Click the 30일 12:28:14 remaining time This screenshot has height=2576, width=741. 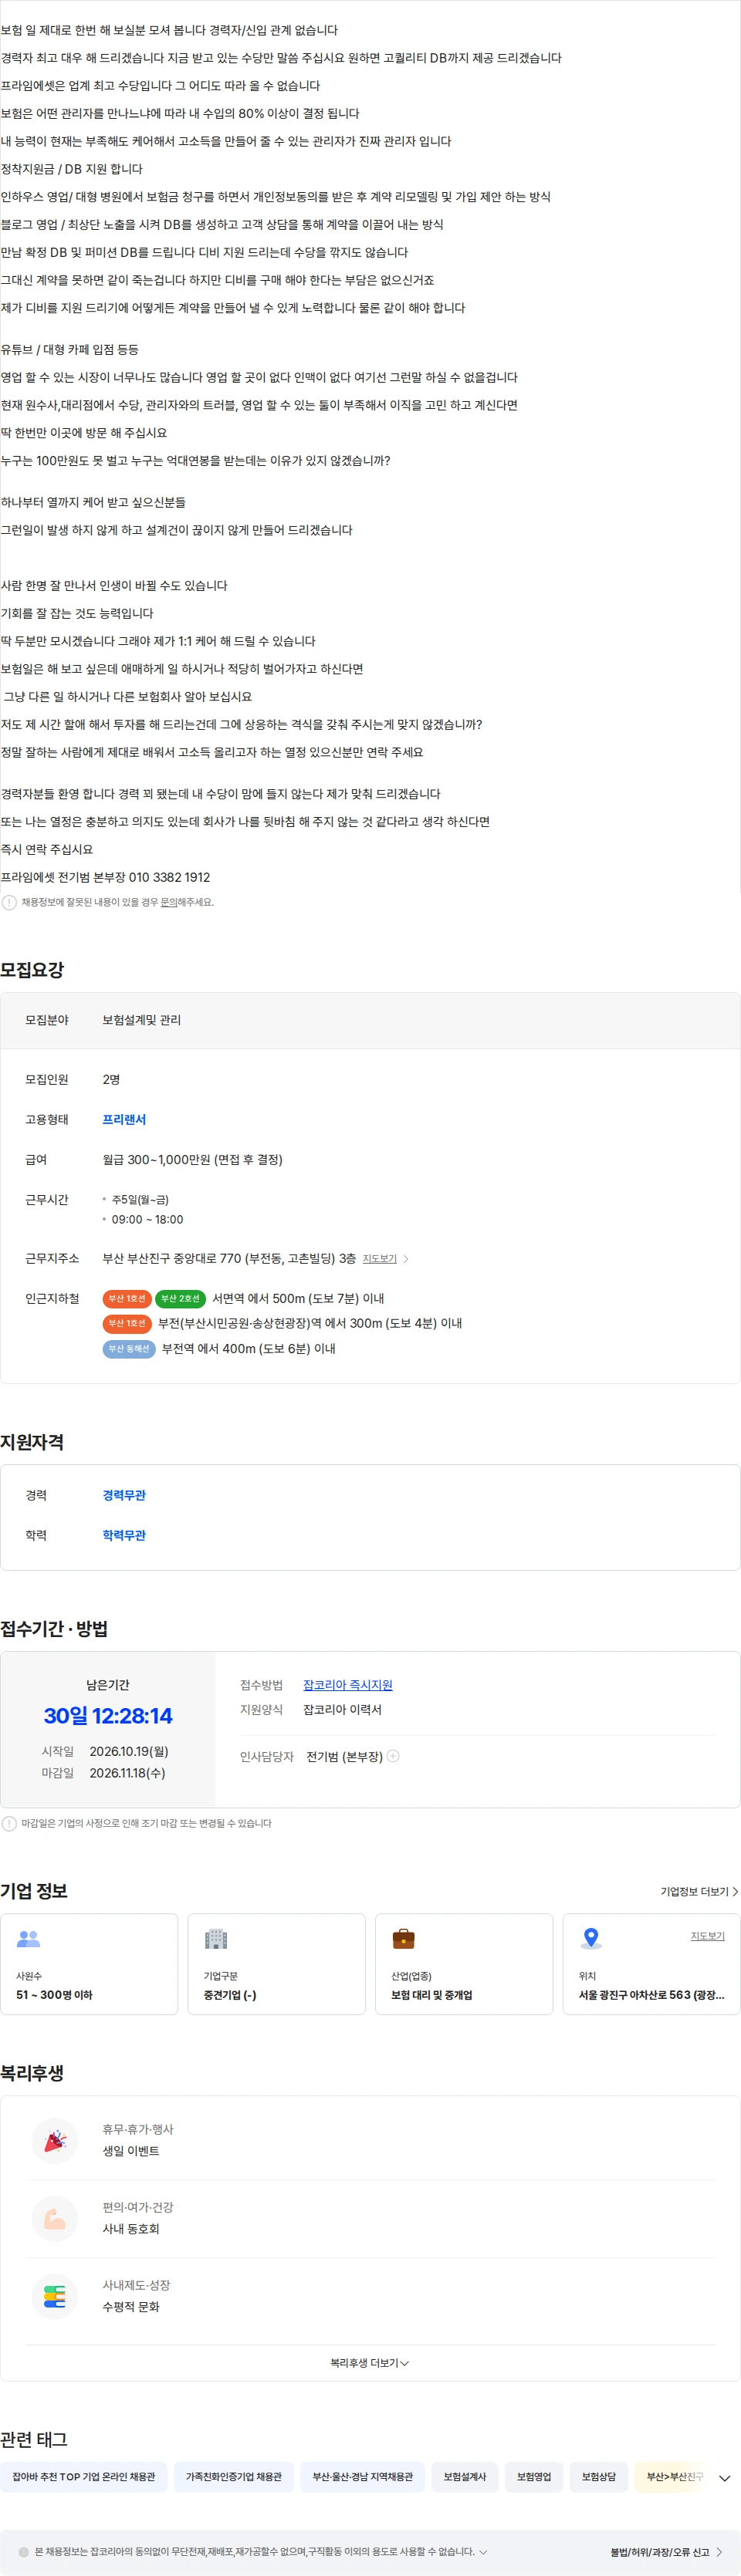tap(108, 1716)
